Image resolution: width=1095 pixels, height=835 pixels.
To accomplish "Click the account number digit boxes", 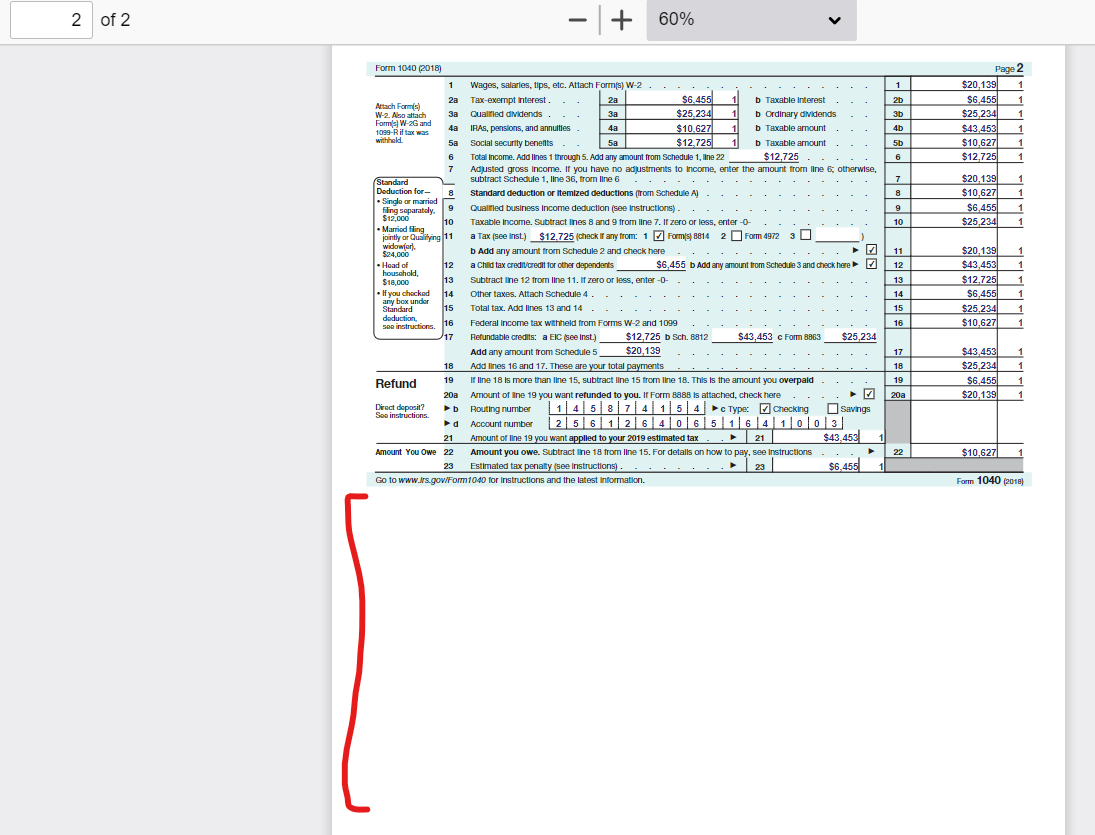I will coord(696,423).
